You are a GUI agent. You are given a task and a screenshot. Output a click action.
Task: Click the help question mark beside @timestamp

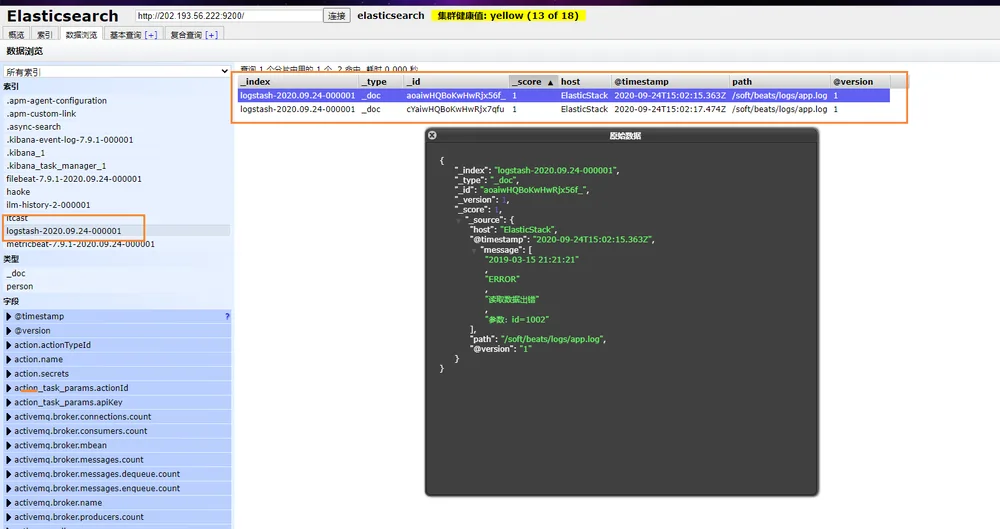(227, 317)
